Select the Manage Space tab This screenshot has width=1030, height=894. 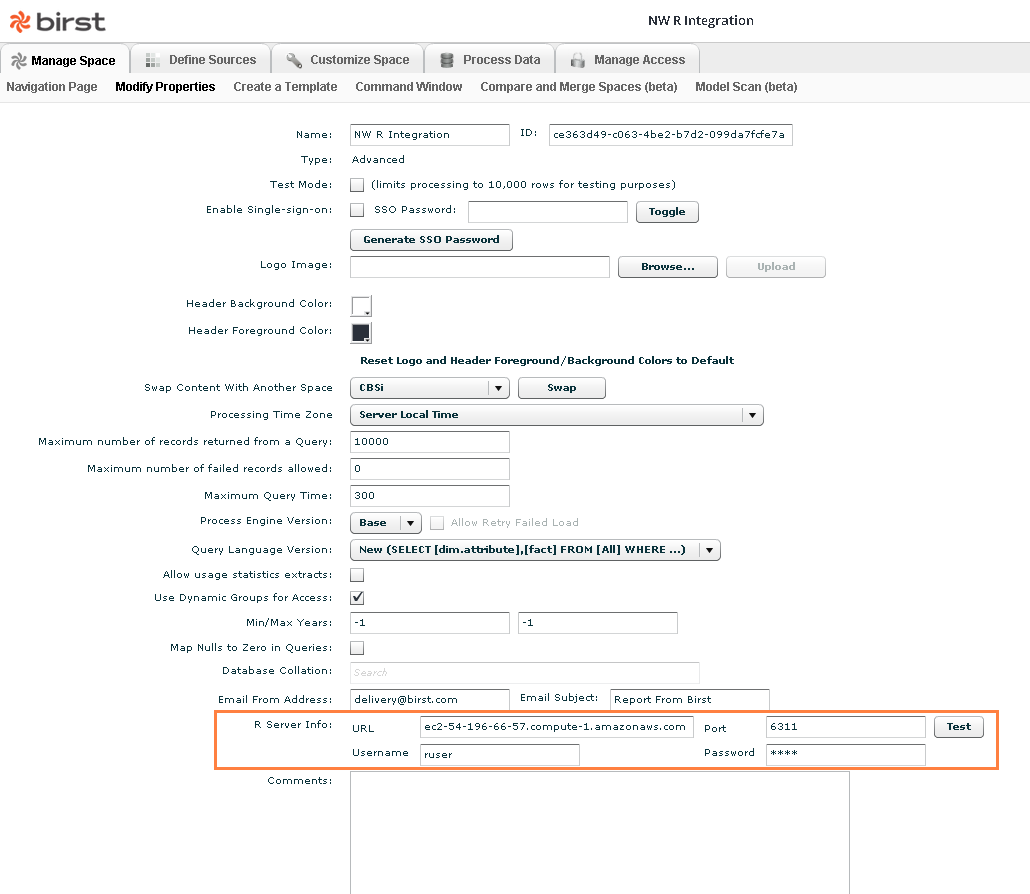pyautogui.click(x=64, y=60)
